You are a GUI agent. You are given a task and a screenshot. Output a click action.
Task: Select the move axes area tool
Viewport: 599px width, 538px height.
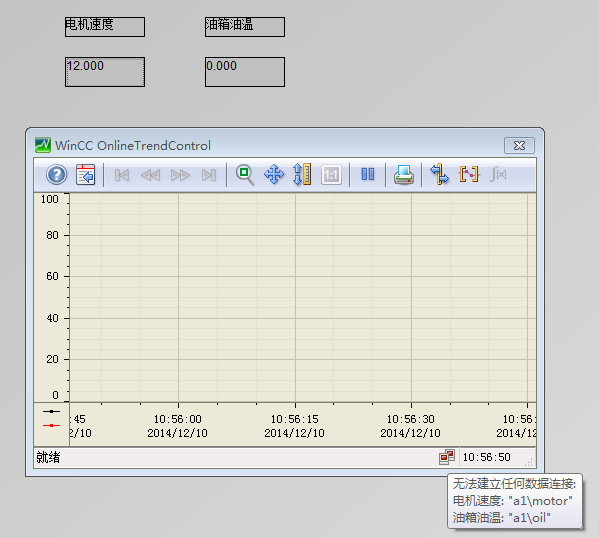coord(302,175)
